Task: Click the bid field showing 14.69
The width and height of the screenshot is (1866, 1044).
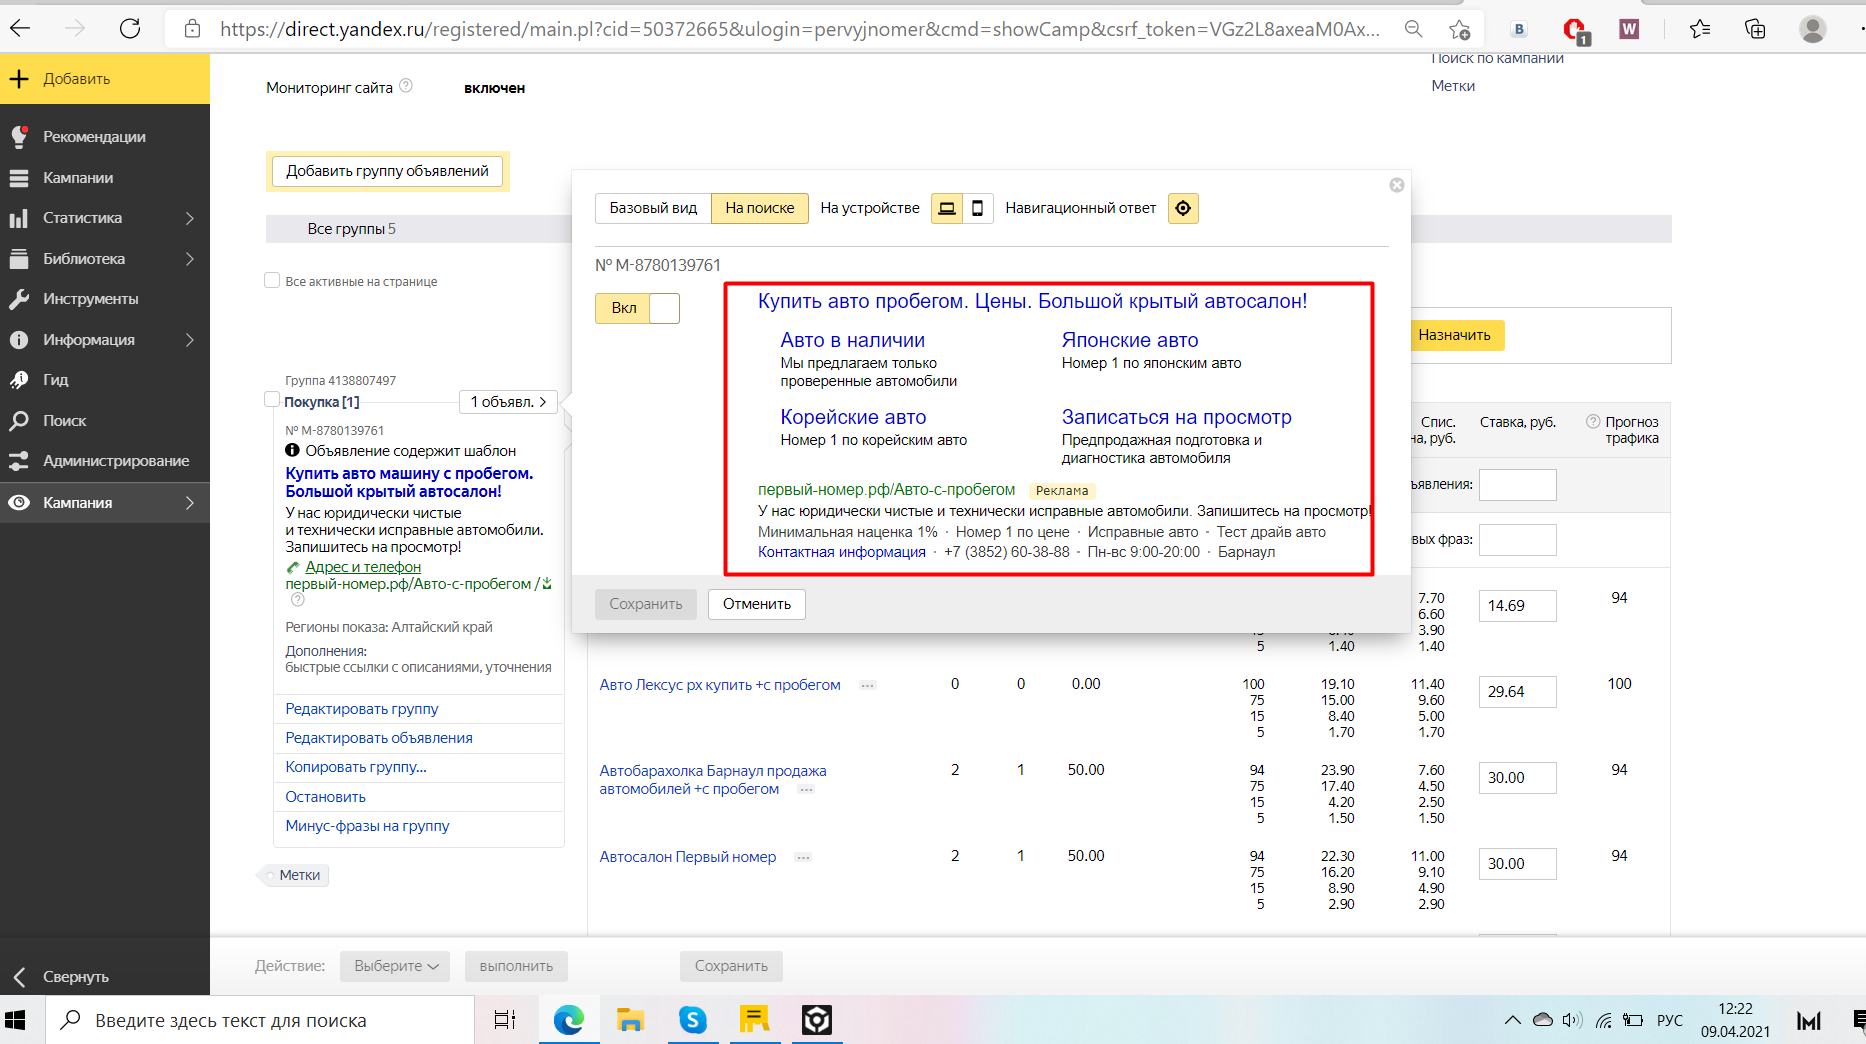Action: (x=1517, y=606)
